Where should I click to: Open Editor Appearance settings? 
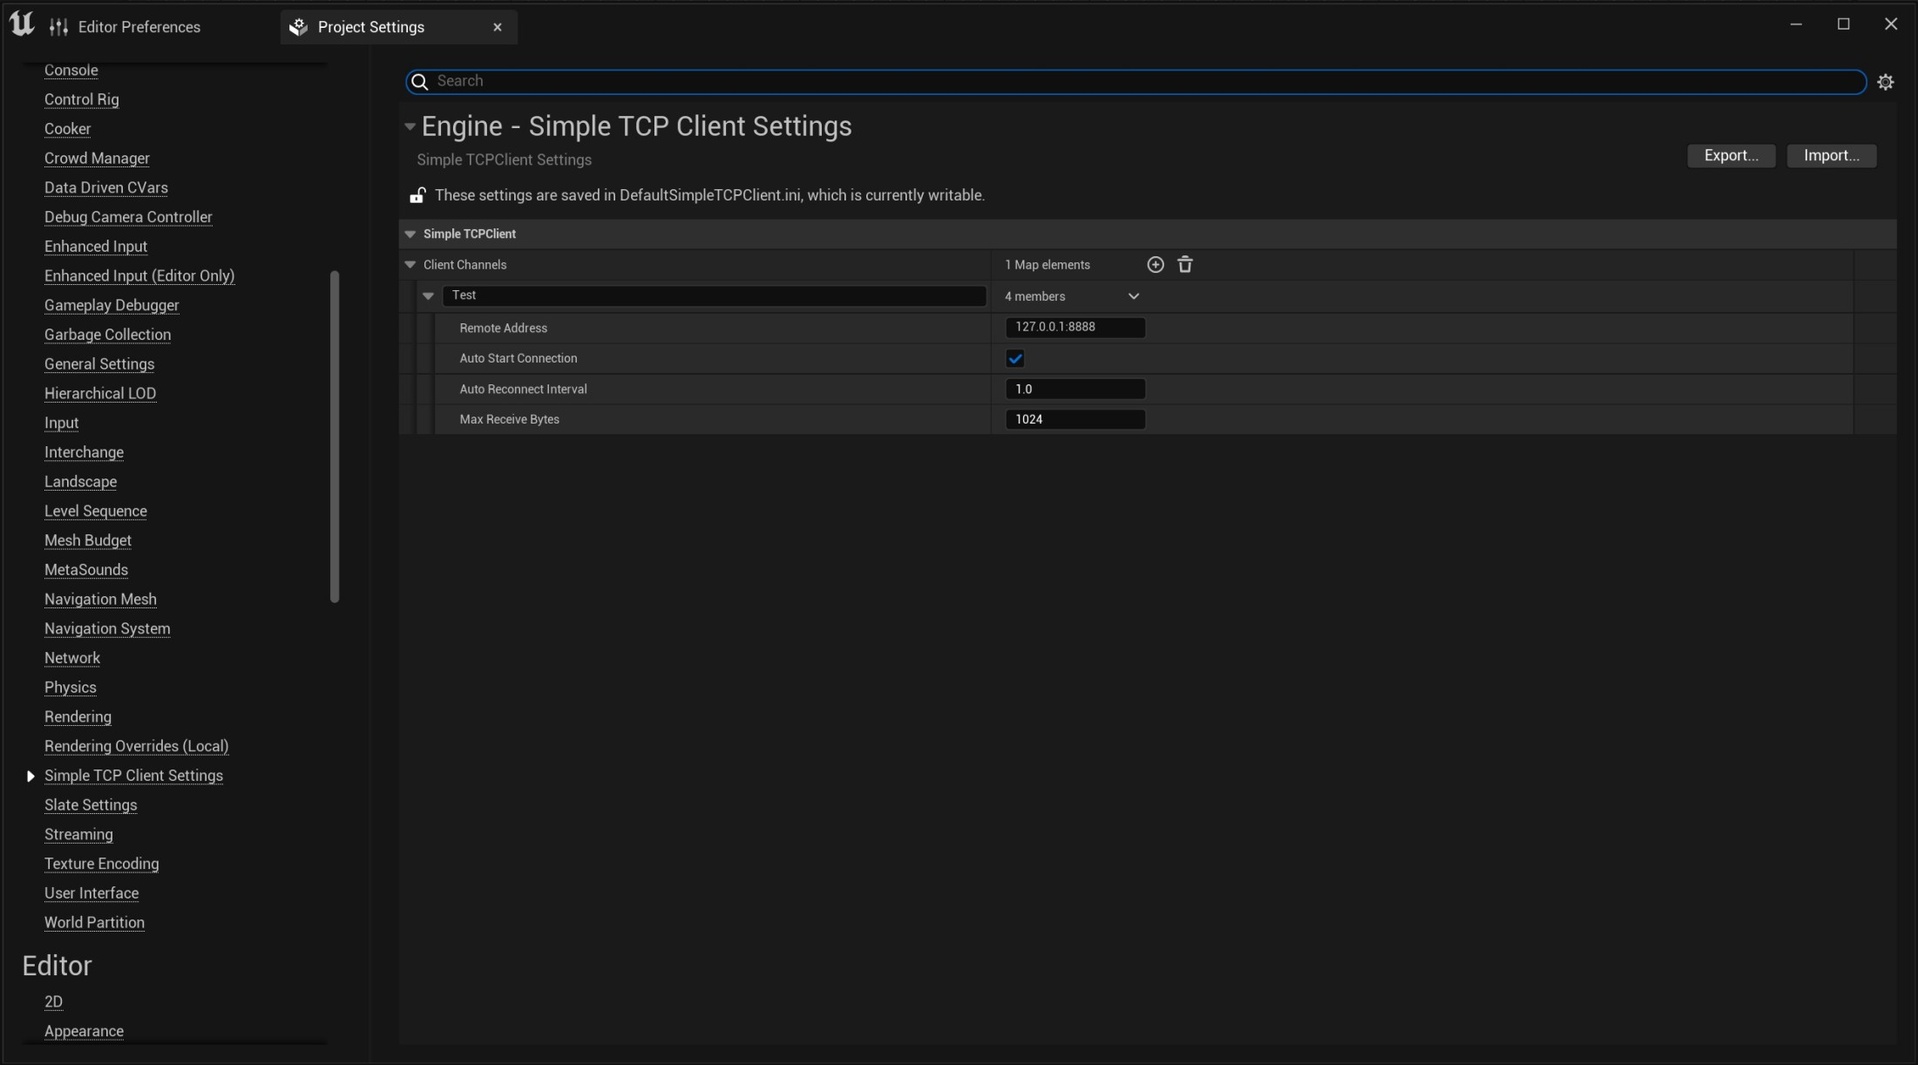(84, 1032)
